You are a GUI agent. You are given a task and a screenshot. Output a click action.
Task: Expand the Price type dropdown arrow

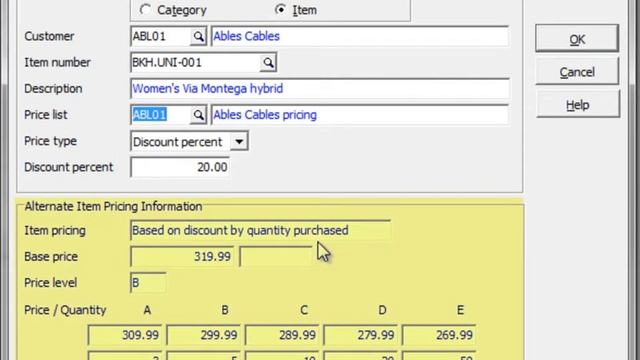(x=239, y=142)
